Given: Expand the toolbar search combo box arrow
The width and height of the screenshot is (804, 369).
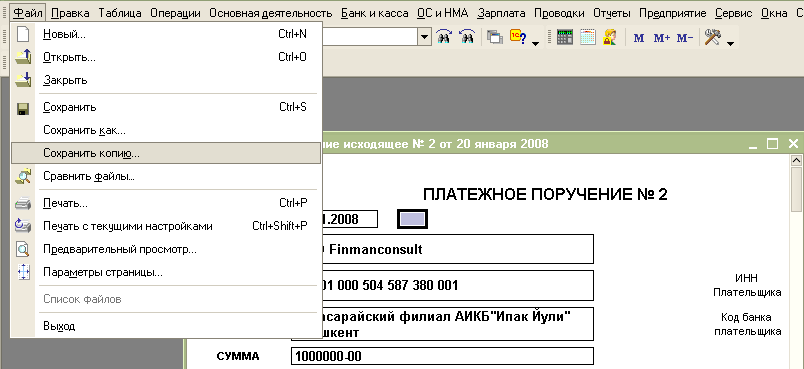Looking at the screenshot, I should coord(425,36).
